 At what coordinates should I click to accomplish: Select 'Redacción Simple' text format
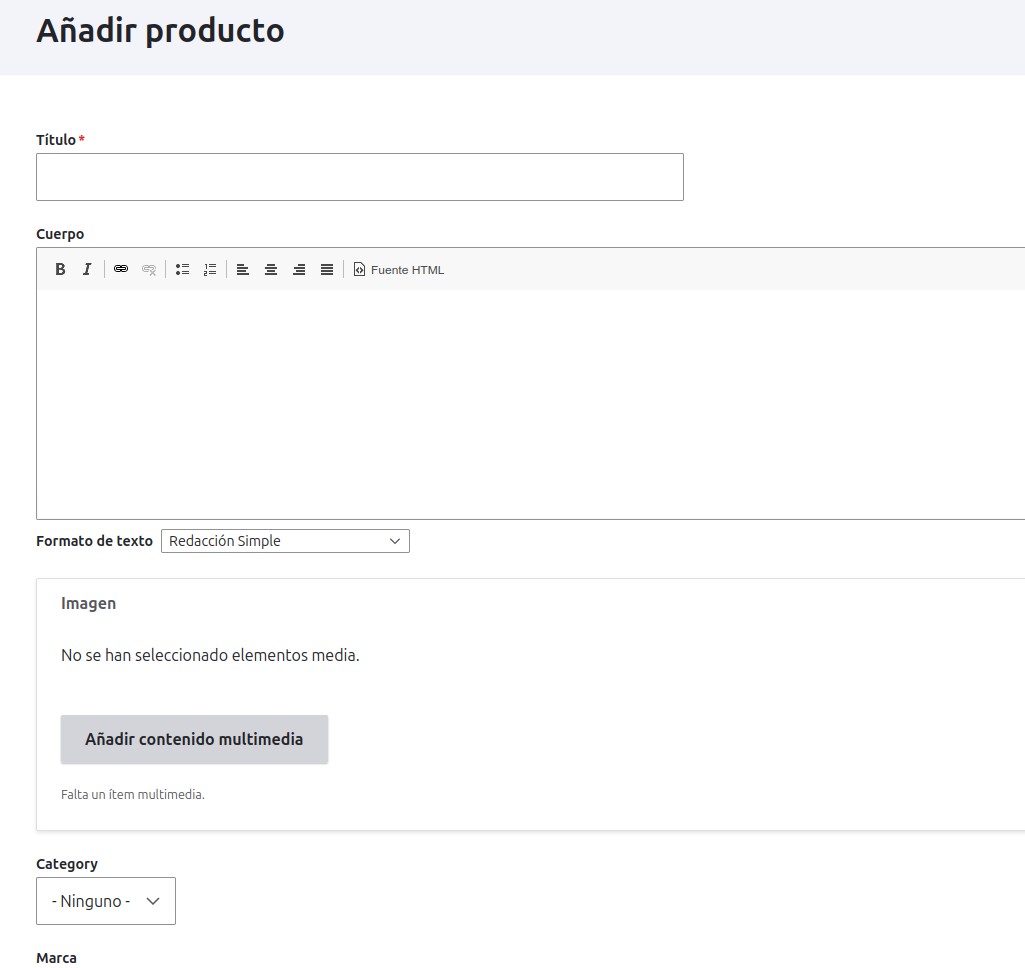(285, 540)
